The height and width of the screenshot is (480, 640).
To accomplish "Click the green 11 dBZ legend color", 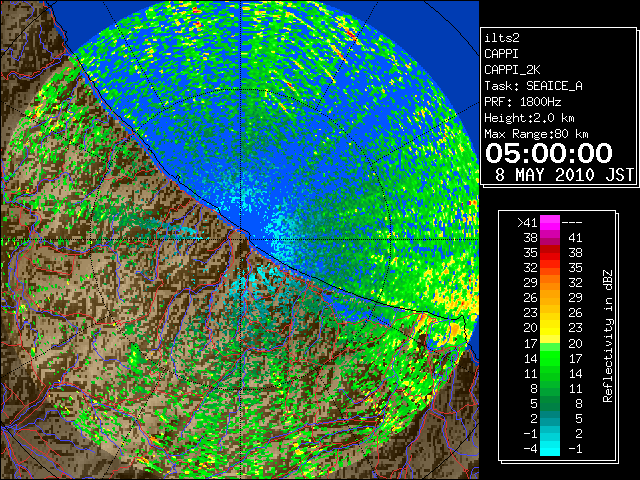I will click(550, 373).
